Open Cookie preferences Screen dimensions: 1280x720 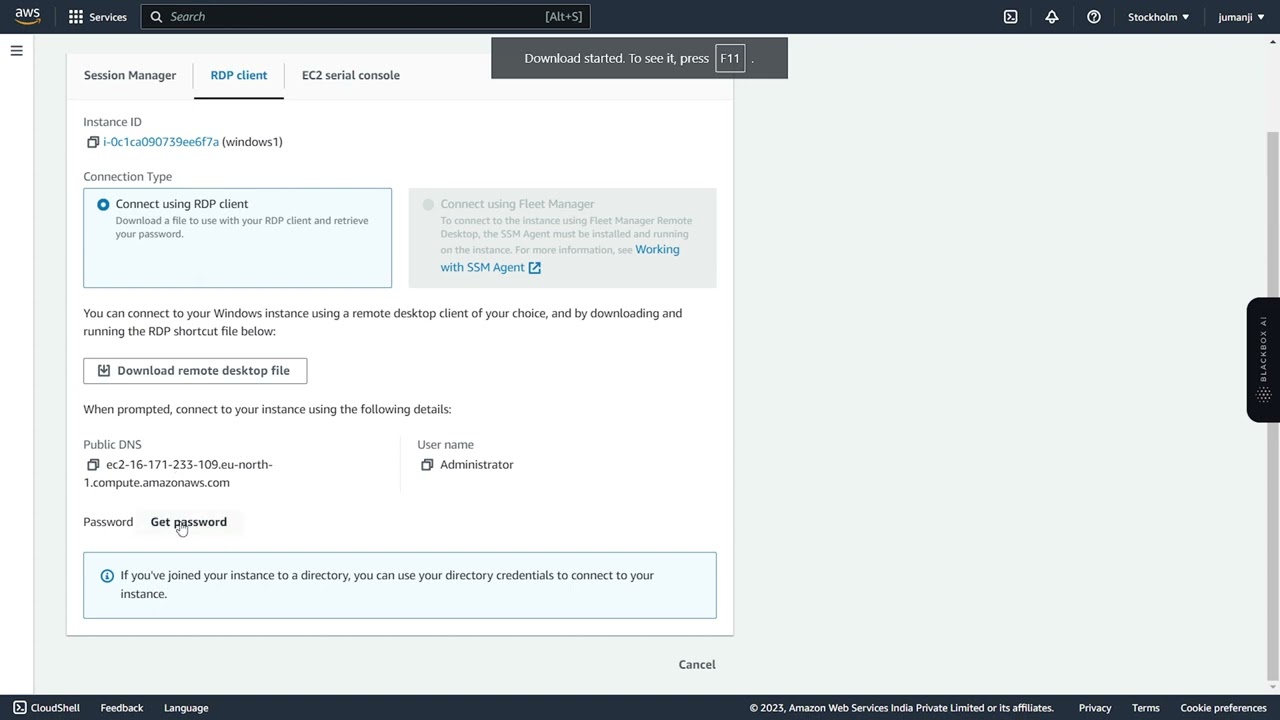pyautogui.click(x=1224, y=708)
